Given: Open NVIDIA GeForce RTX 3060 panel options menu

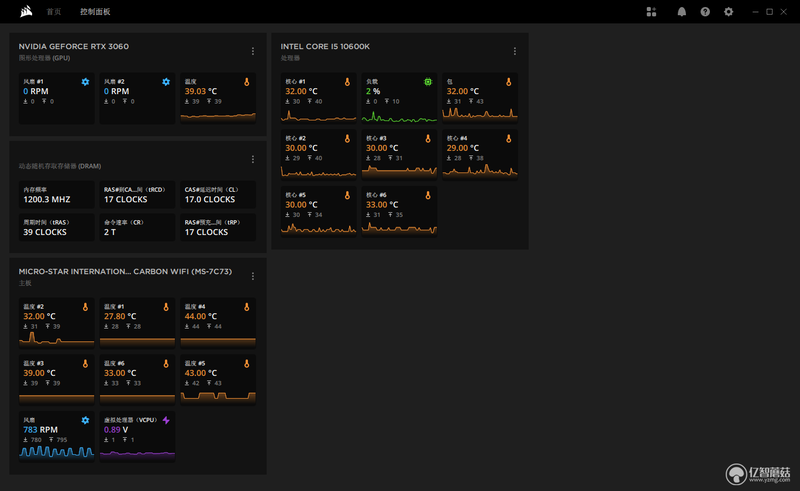Looking at the screenshot, I should (x=253, y=51).
